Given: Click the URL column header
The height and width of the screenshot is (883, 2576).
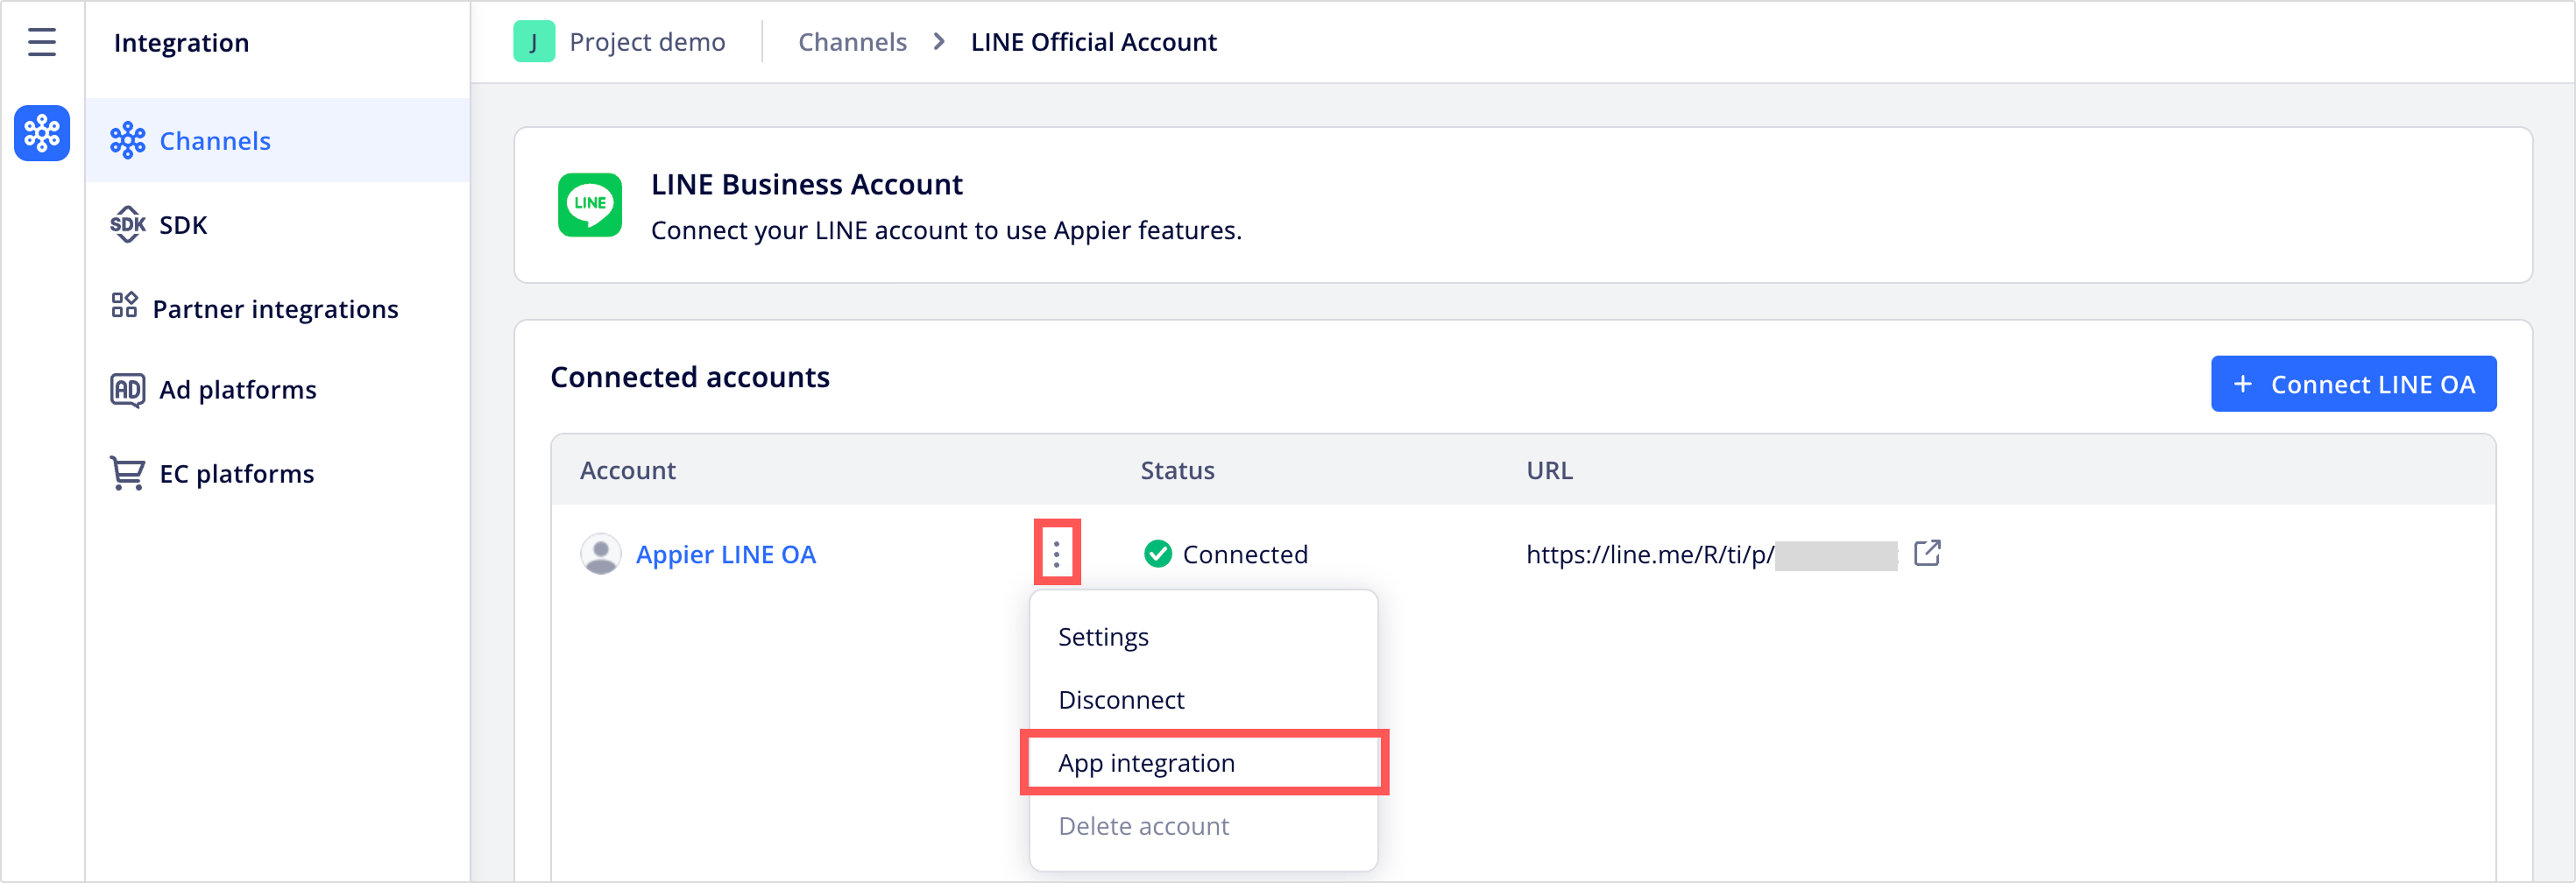Looking at the screenshot, I should (x=1549, y=470).
